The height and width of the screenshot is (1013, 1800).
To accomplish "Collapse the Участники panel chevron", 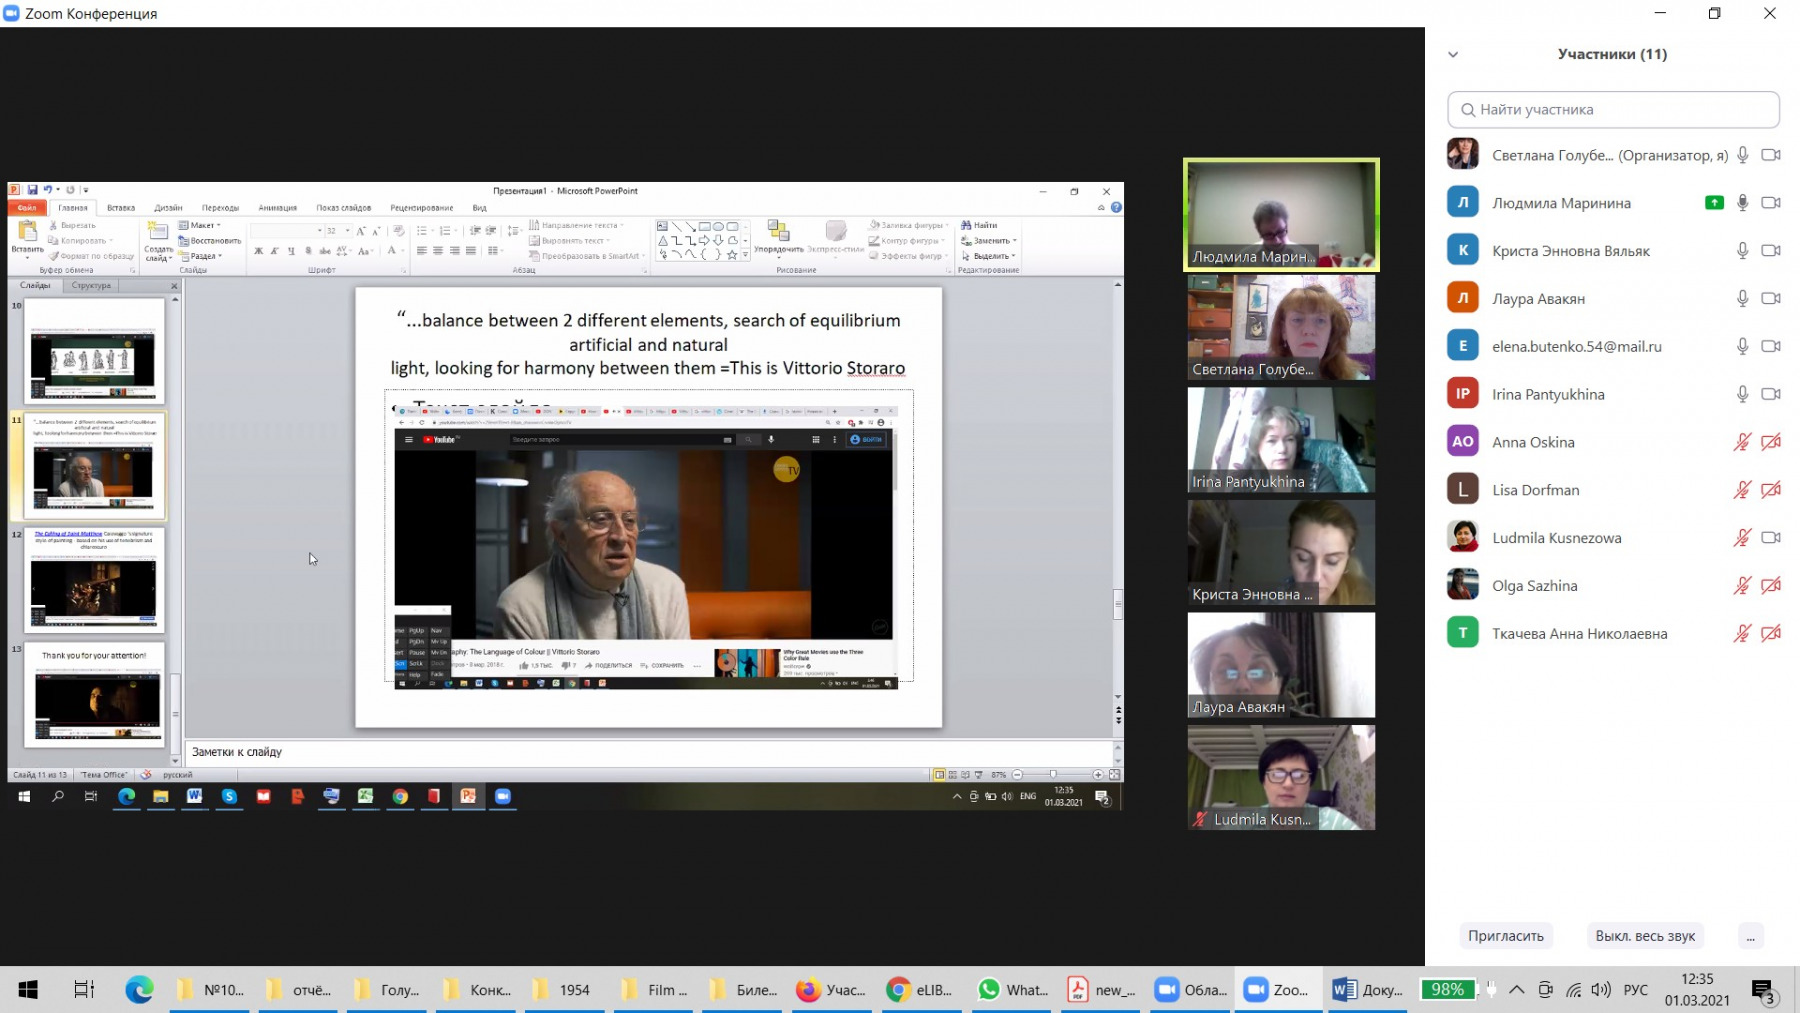I will coord(1453,55).
